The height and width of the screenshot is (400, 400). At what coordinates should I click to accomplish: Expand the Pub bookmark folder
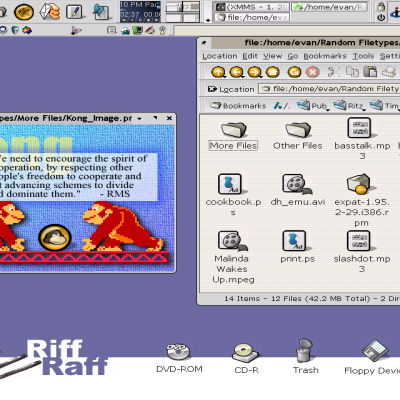pos(313,106)
